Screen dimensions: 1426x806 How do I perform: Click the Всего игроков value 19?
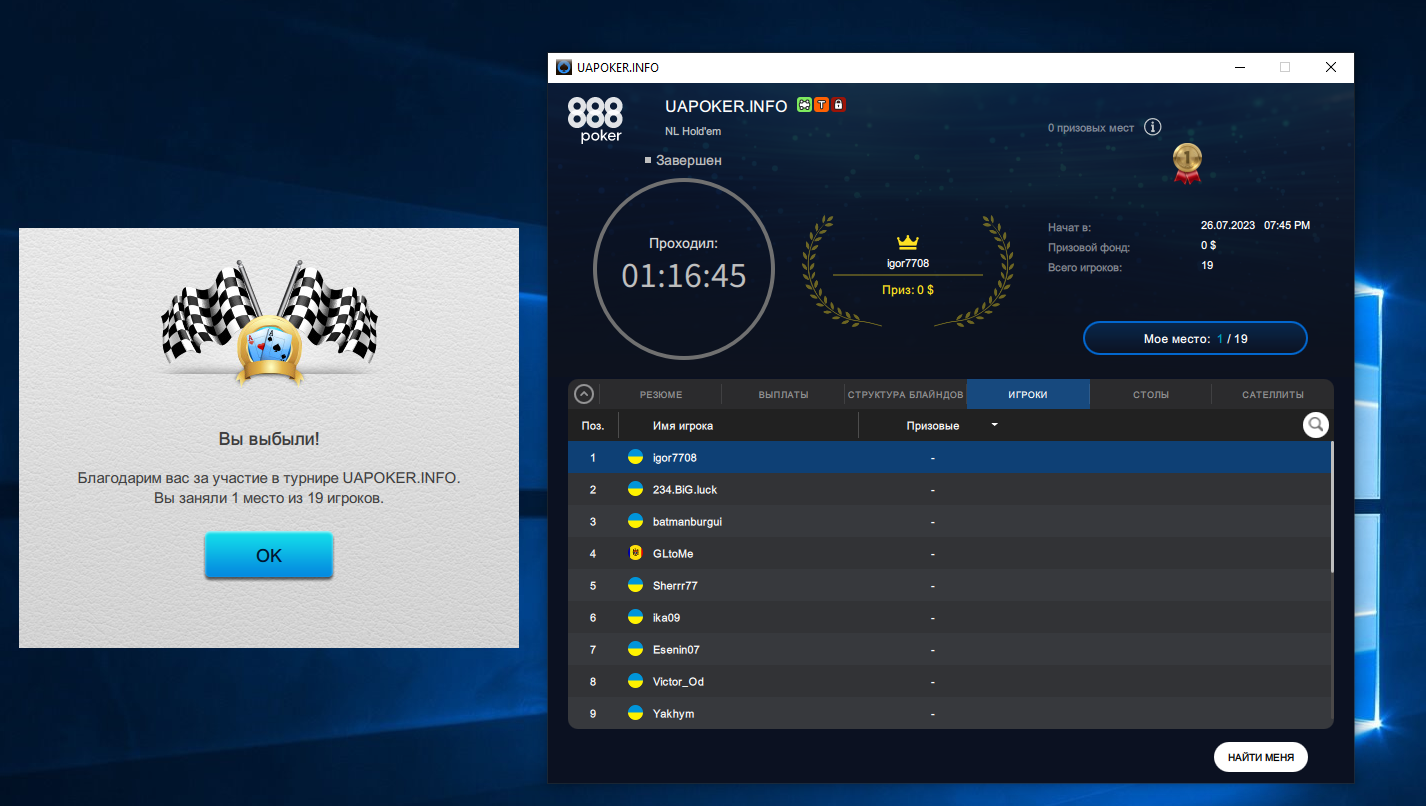(1207, 265)
